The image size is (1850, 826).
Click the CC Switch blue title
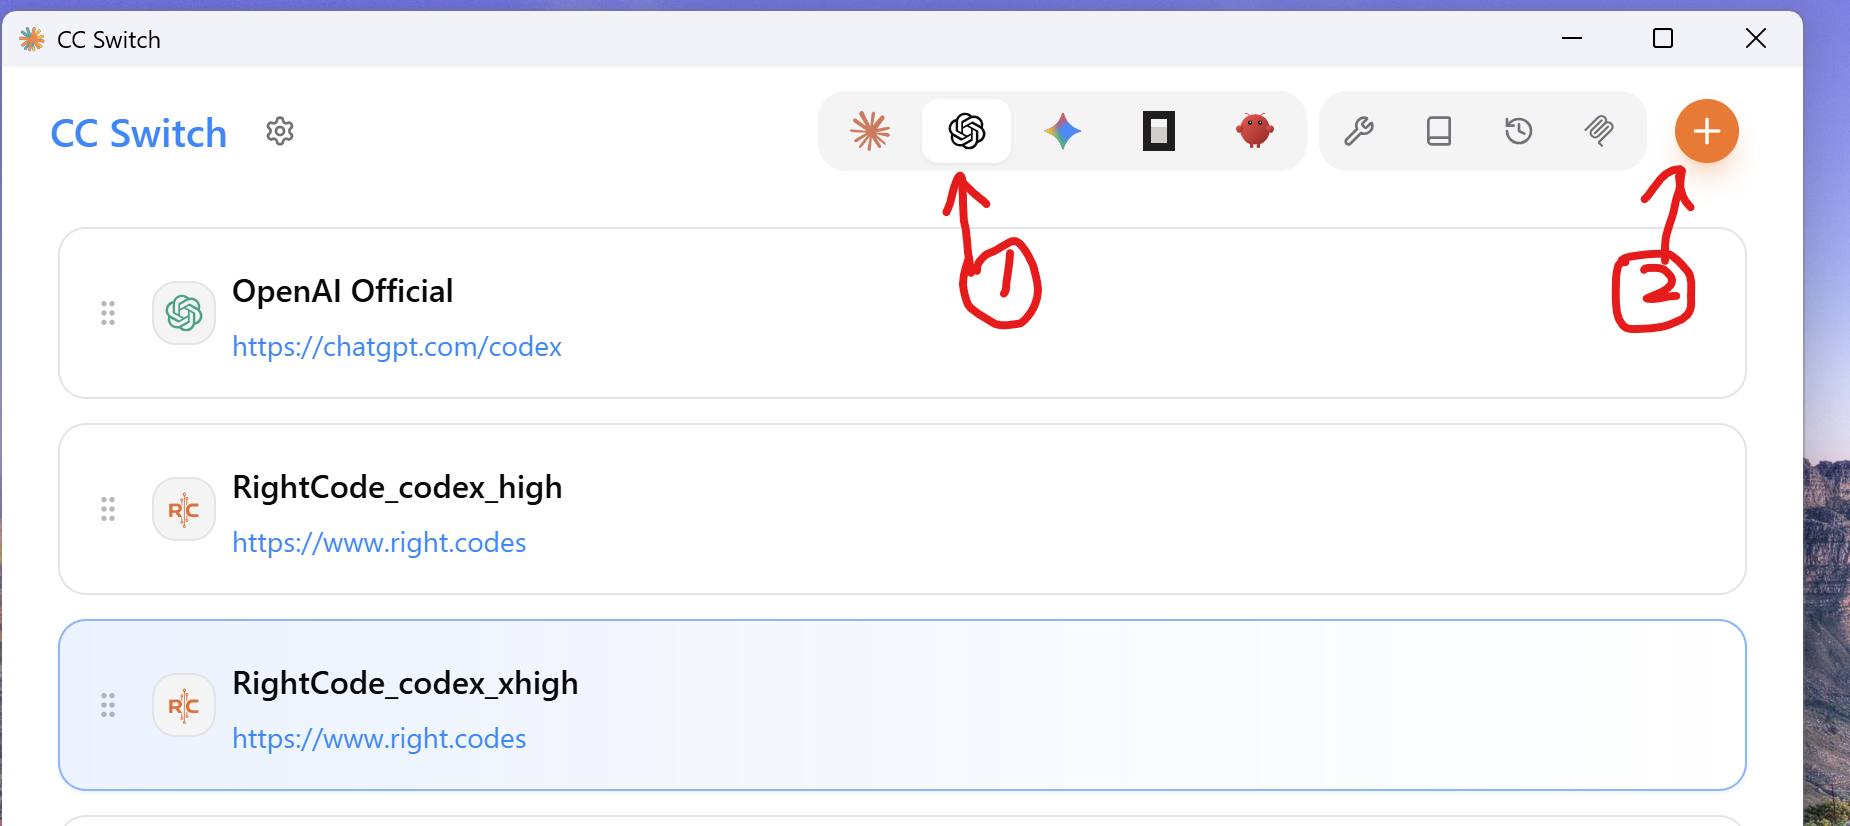click(x=139, y=133)
